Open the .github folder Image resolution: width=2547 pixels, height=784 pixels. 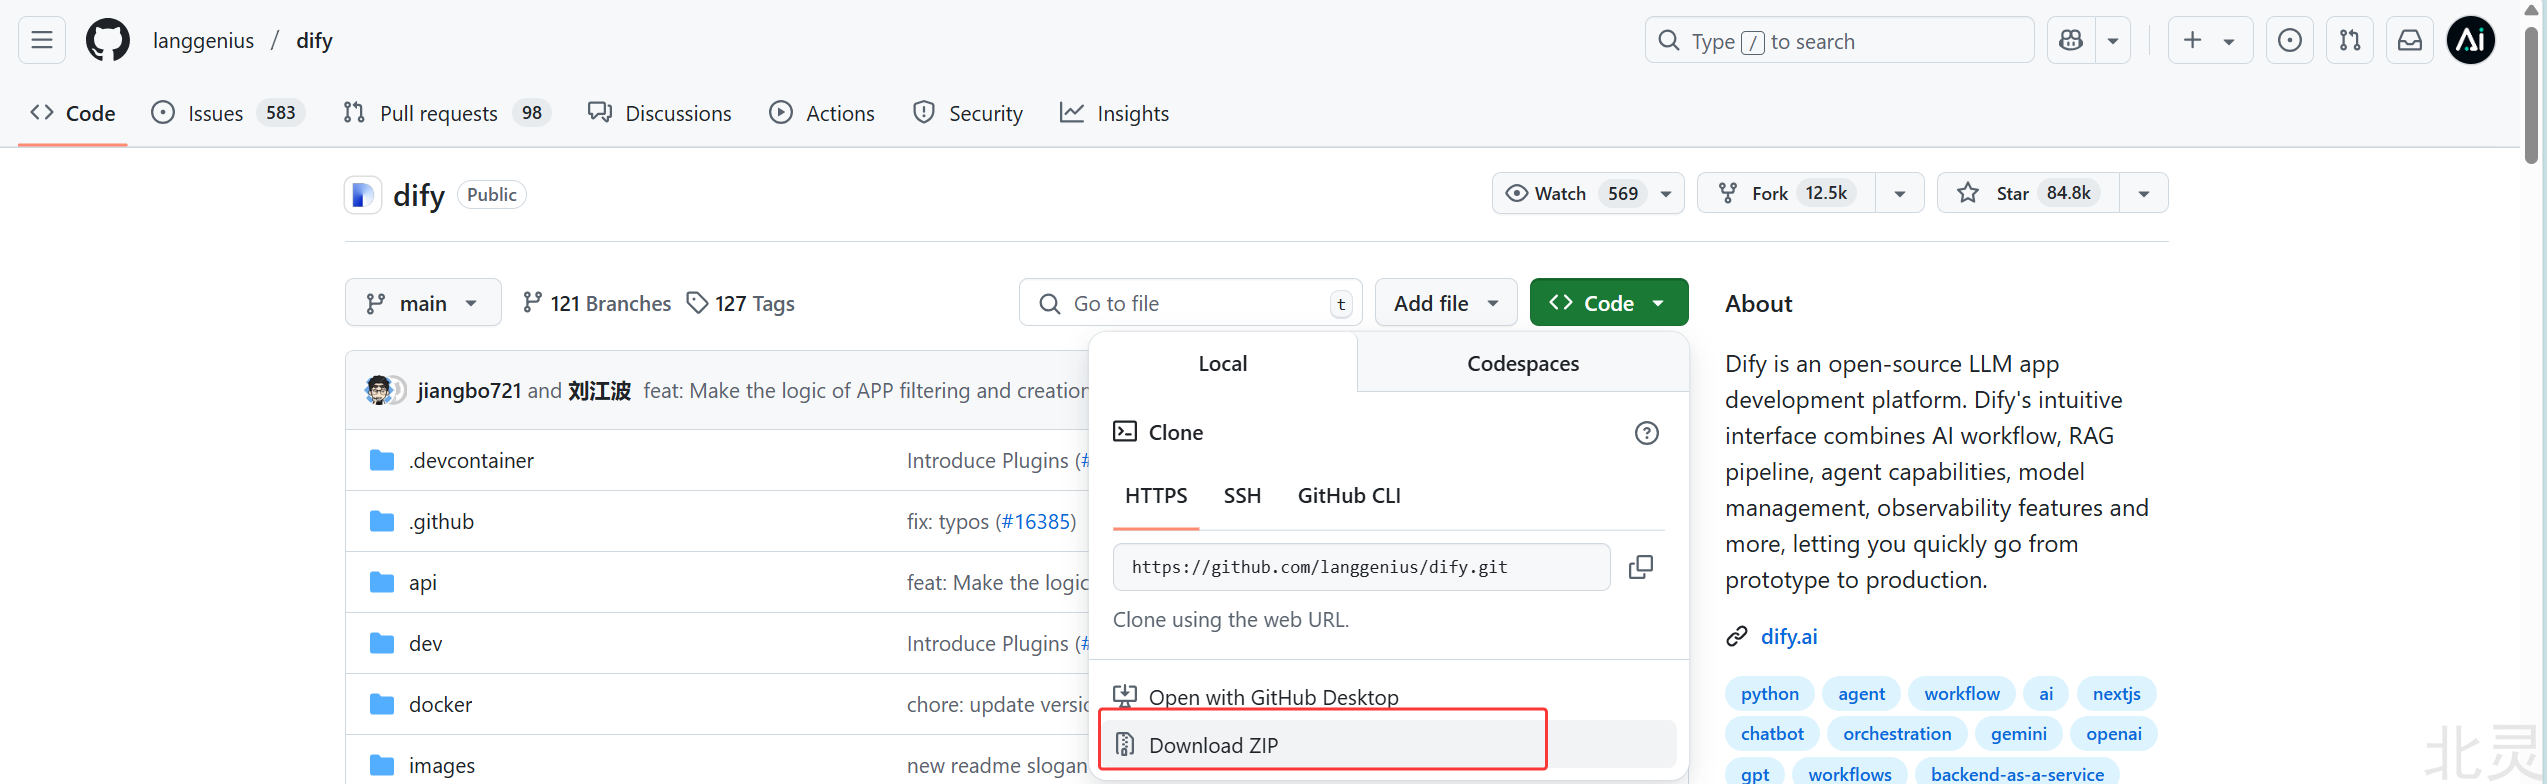click(x=441, y=522)
